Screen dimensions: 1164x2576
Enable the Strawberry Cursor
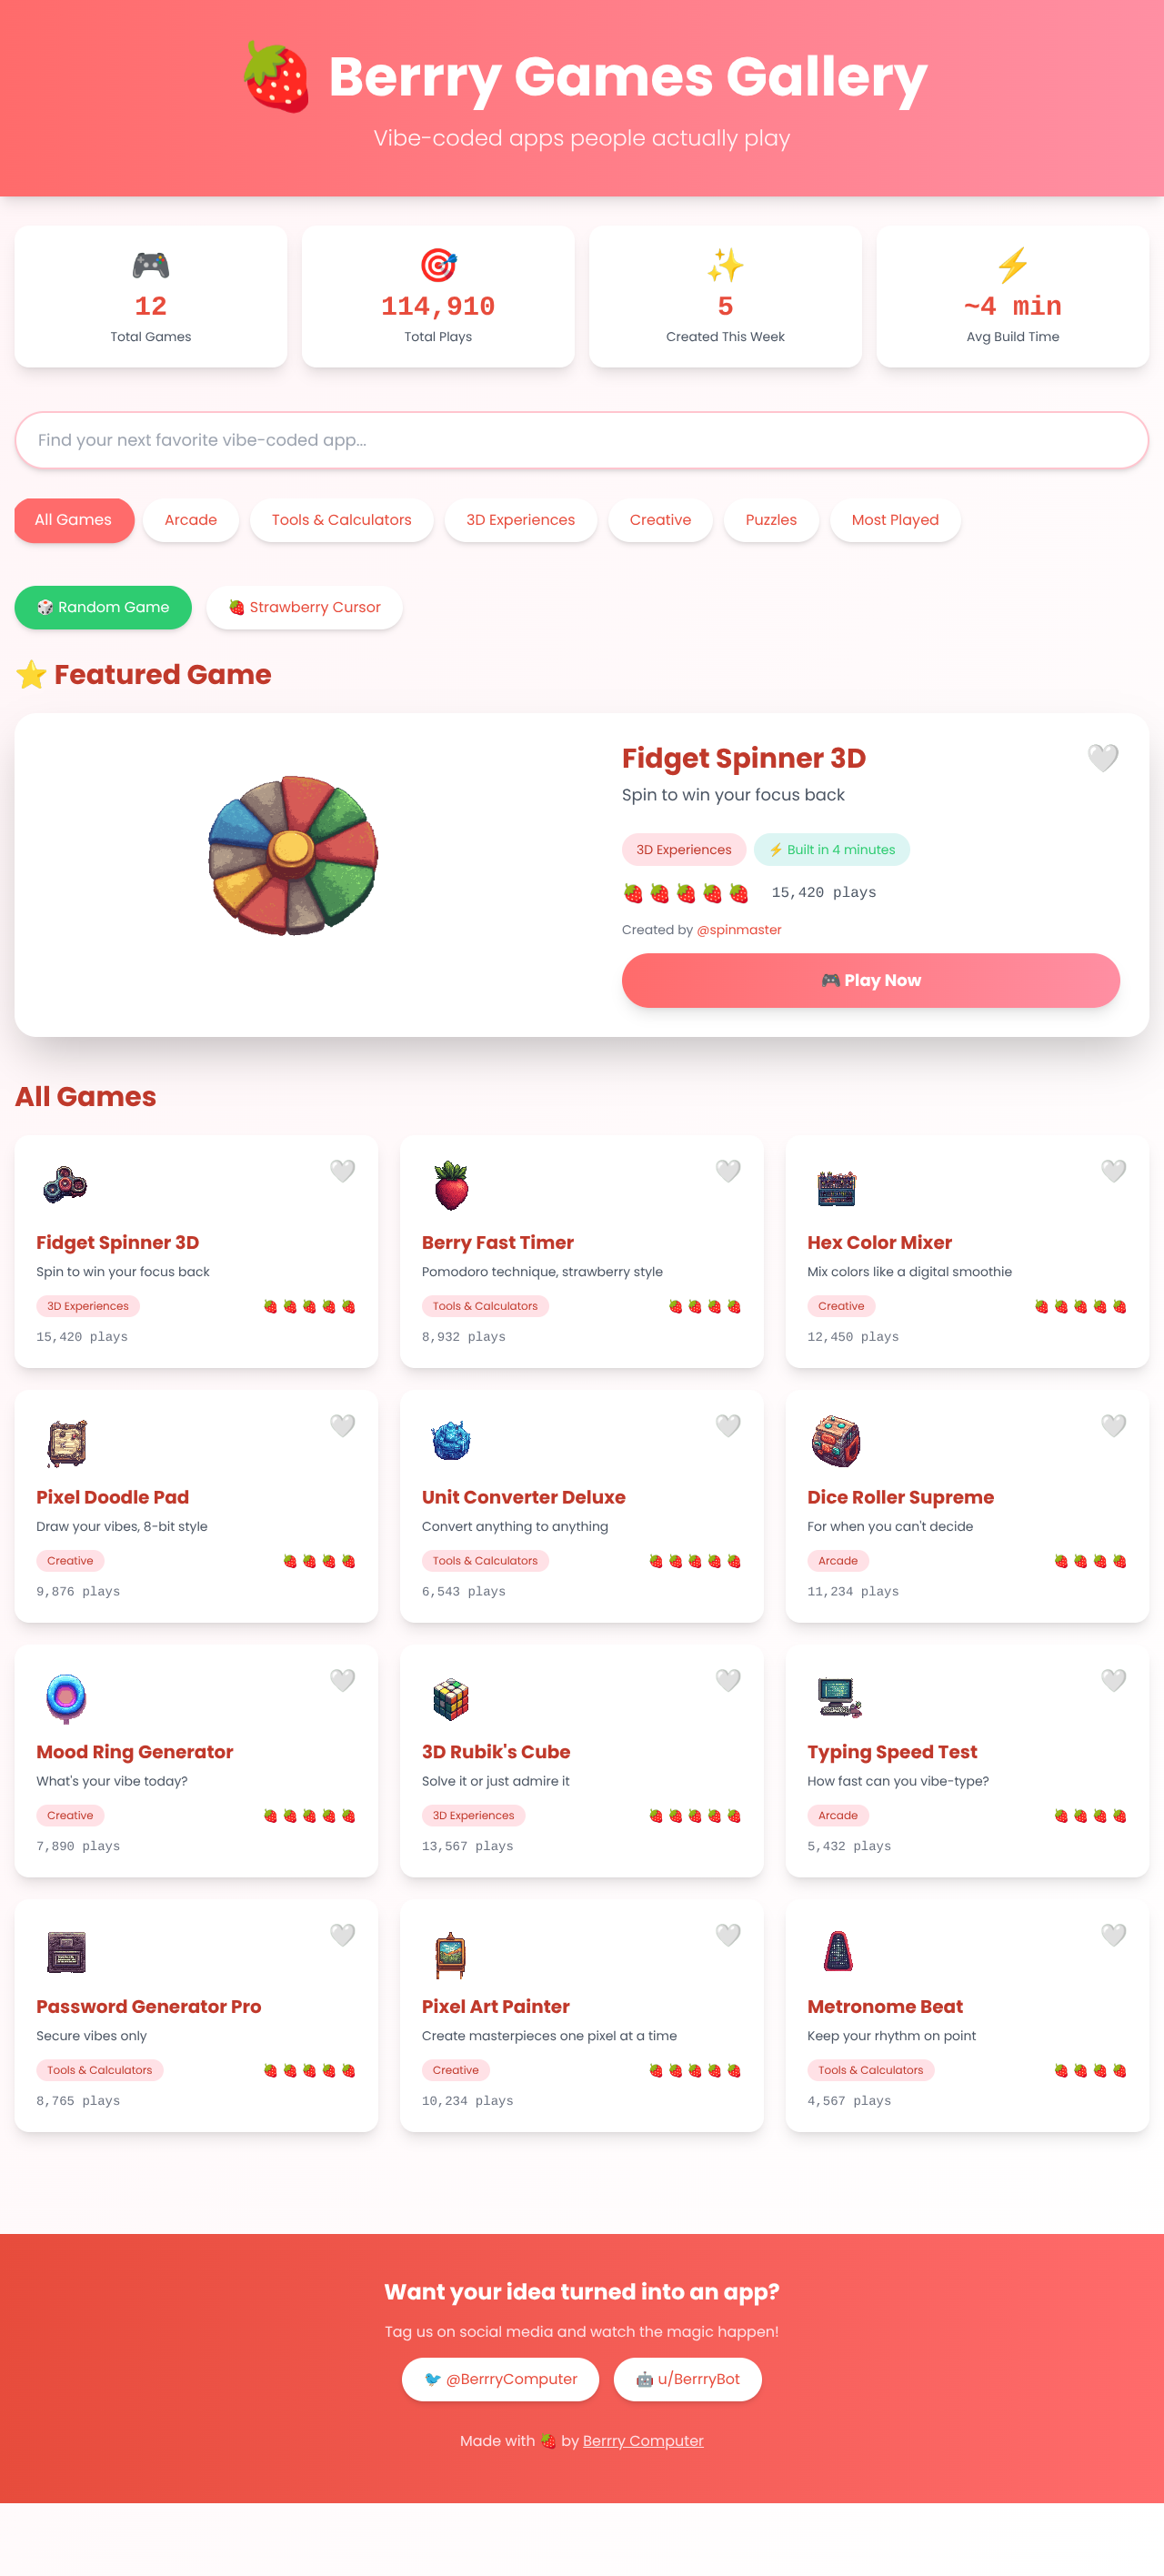tap(304, 607)
